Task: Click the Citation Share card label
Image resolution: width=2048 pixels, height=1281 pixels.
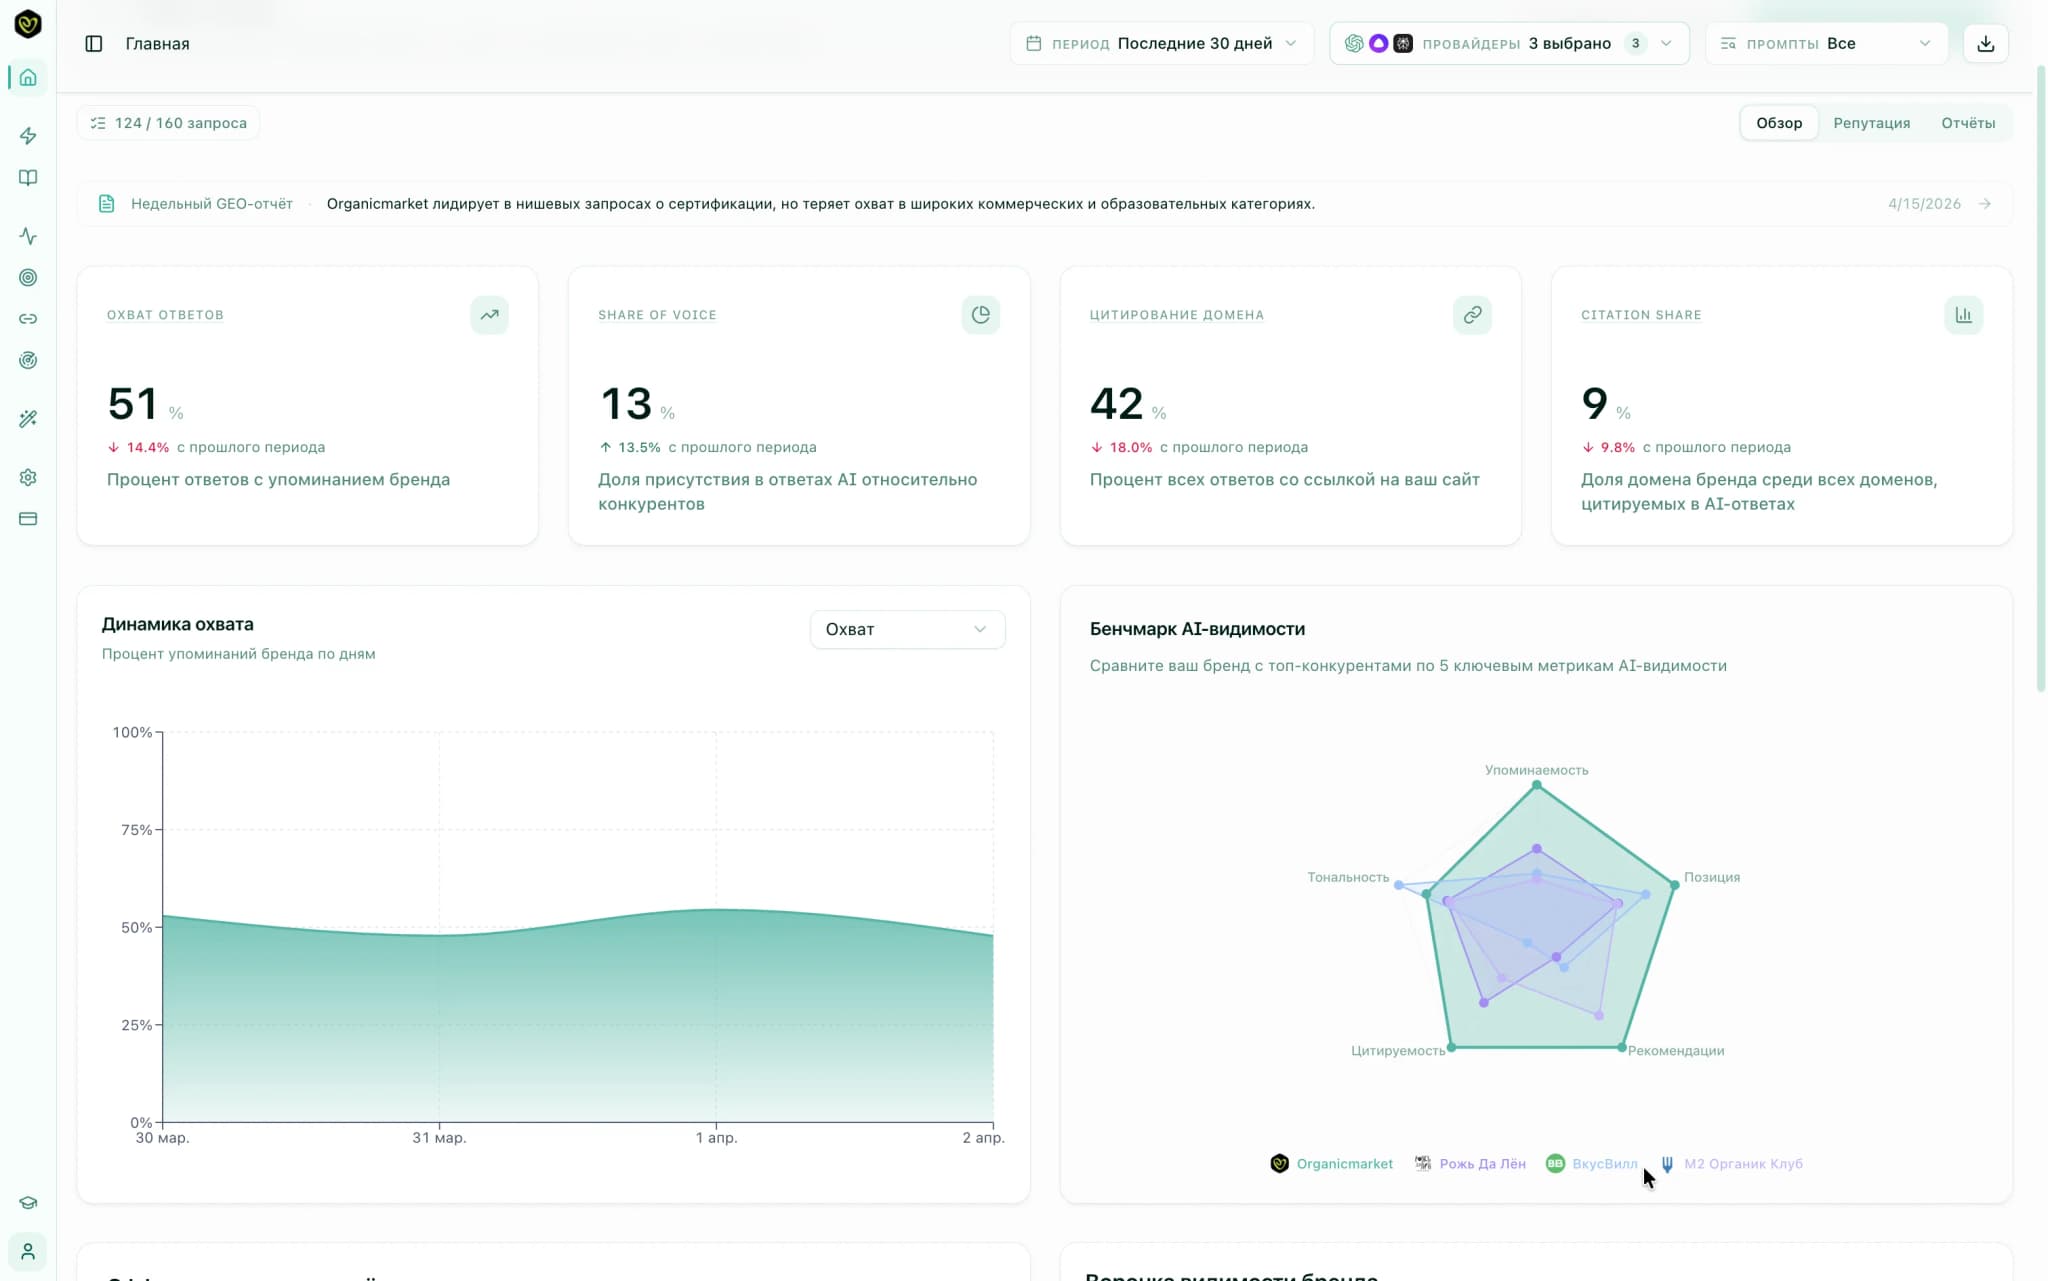Action: [1641, 315]
